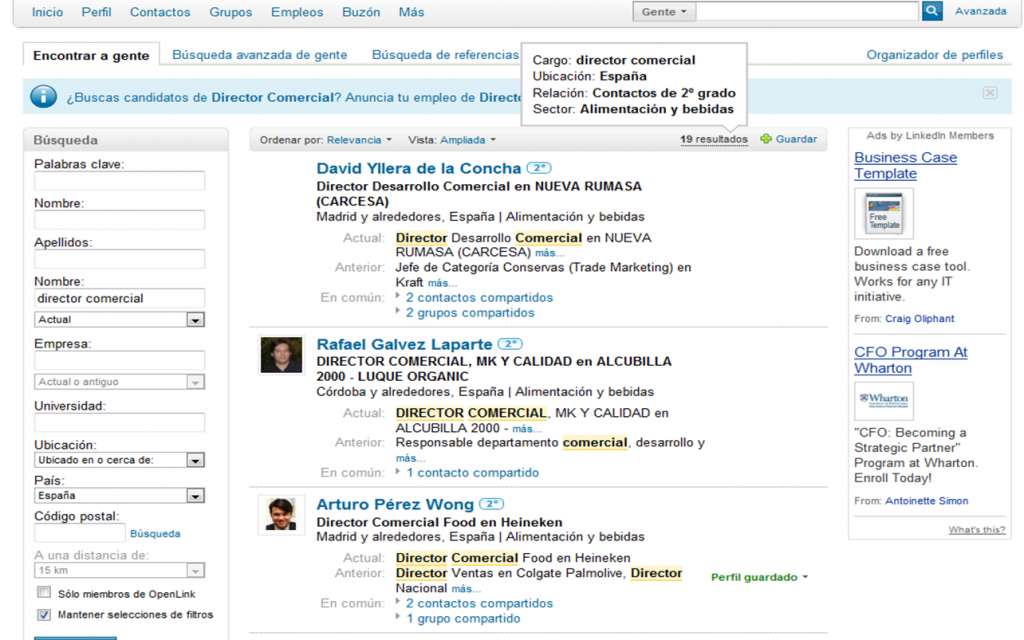Open the Contactos menu

160,12
